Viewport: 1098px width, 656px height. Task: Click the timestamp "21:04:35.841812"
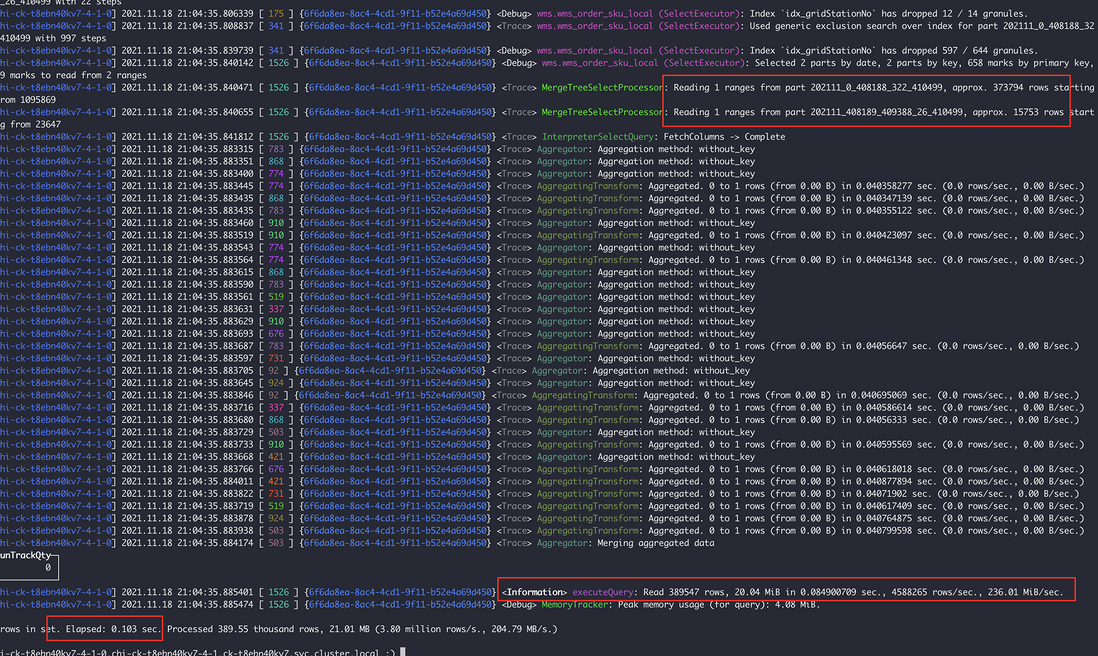click(214, 137)
